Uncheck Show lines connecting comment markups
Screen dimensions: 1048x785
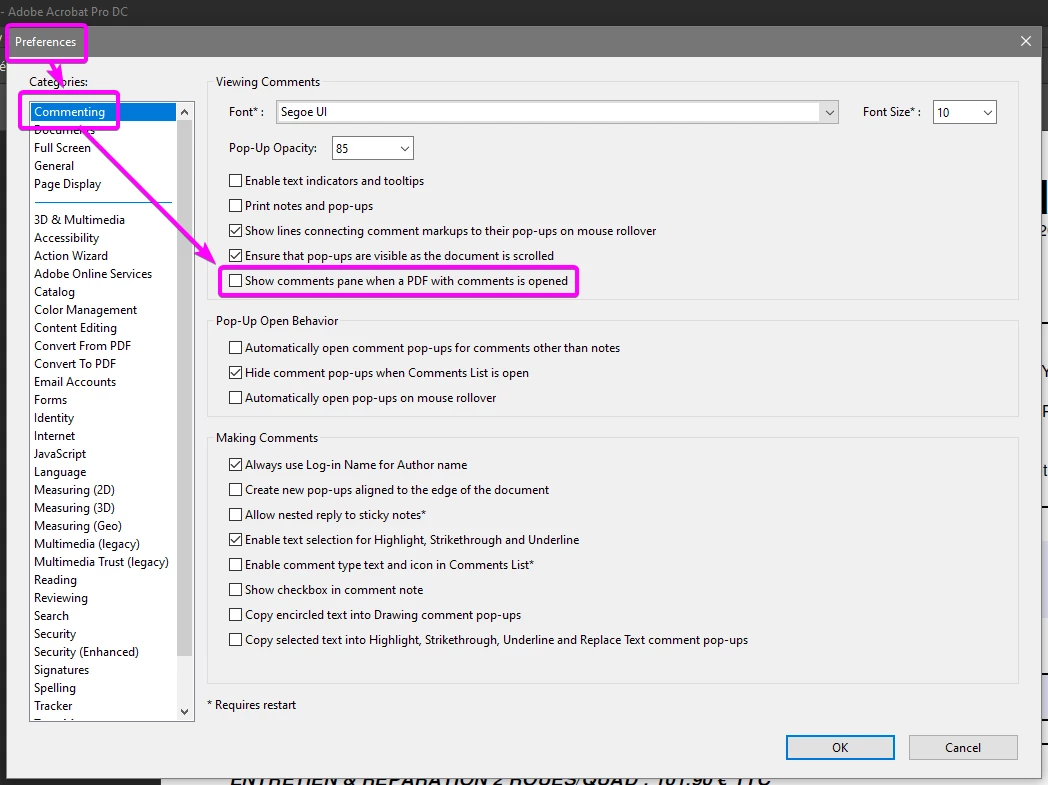point(235,231)
